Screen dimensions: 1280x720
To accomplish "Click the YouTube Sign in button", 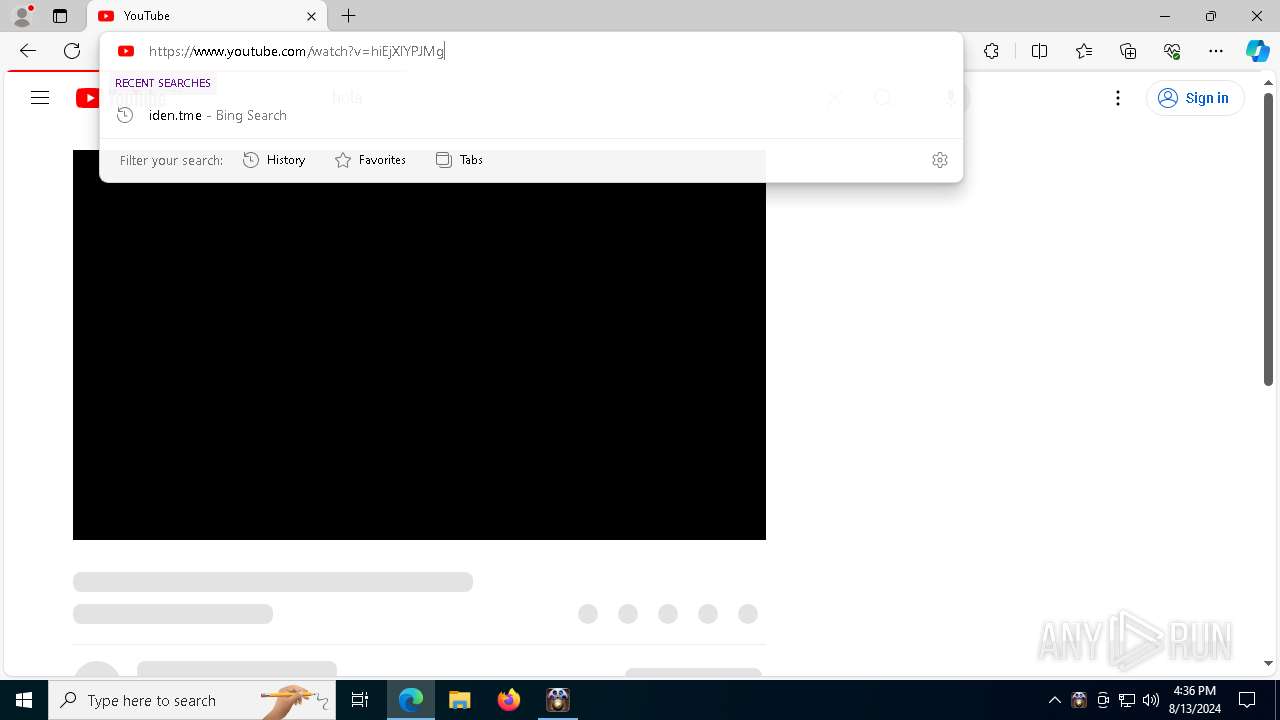I will coord(1194,98).
